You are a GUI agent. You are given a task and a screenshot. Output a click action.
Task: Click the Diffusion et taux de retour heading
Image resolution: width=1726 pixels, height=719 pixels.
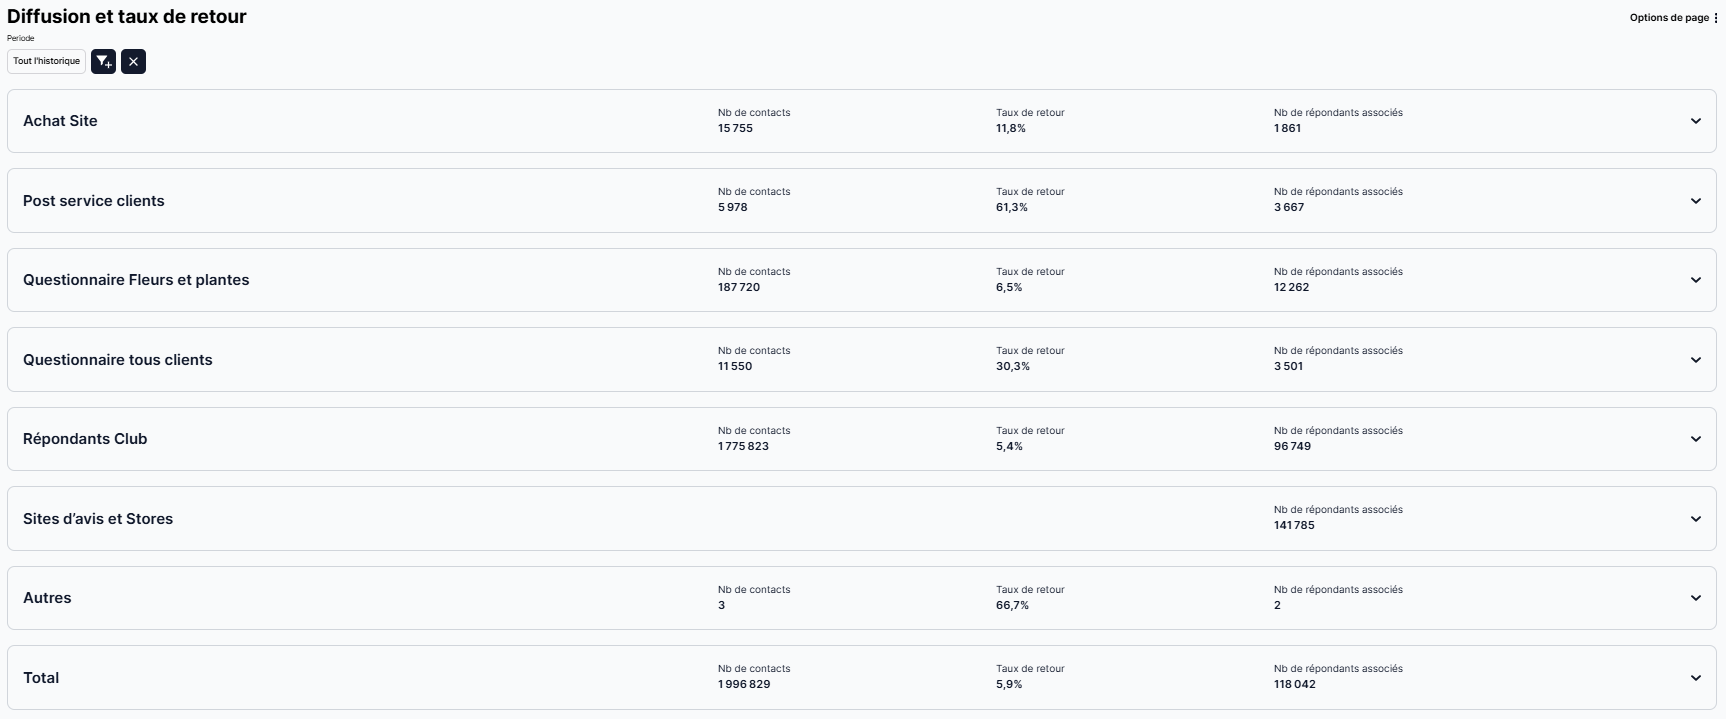pos(127,17)
